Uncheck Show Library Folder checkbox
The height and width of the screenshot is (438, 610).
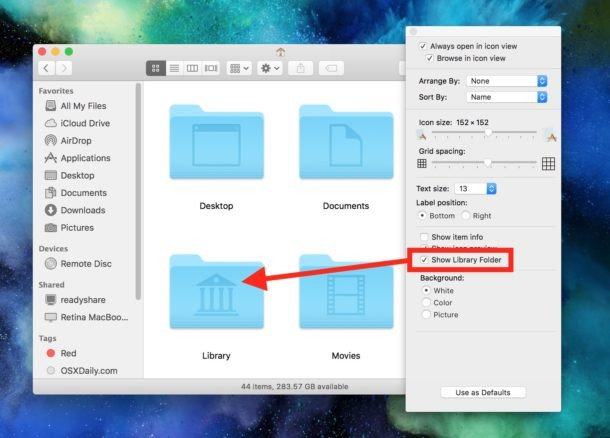pyautogui.click(x=425, y=261)
